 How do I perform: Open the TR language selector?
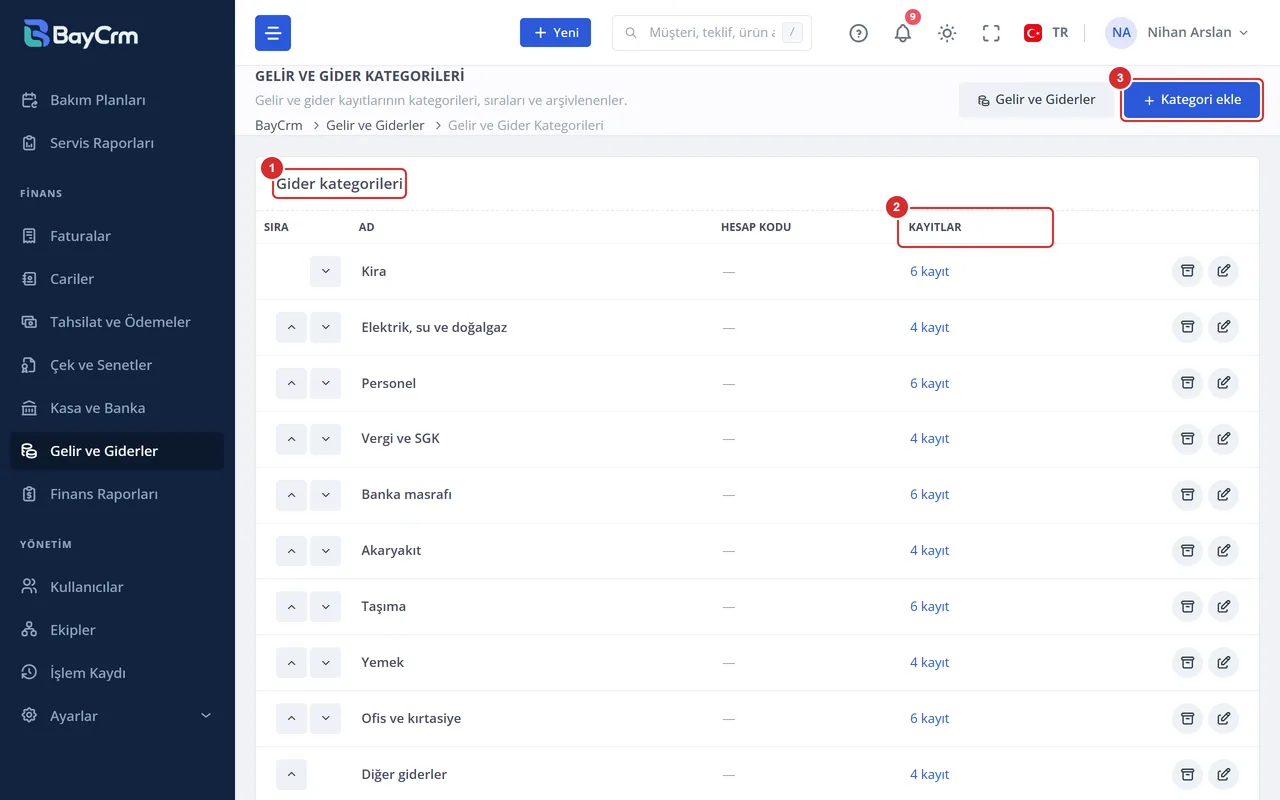[1046, 33]
